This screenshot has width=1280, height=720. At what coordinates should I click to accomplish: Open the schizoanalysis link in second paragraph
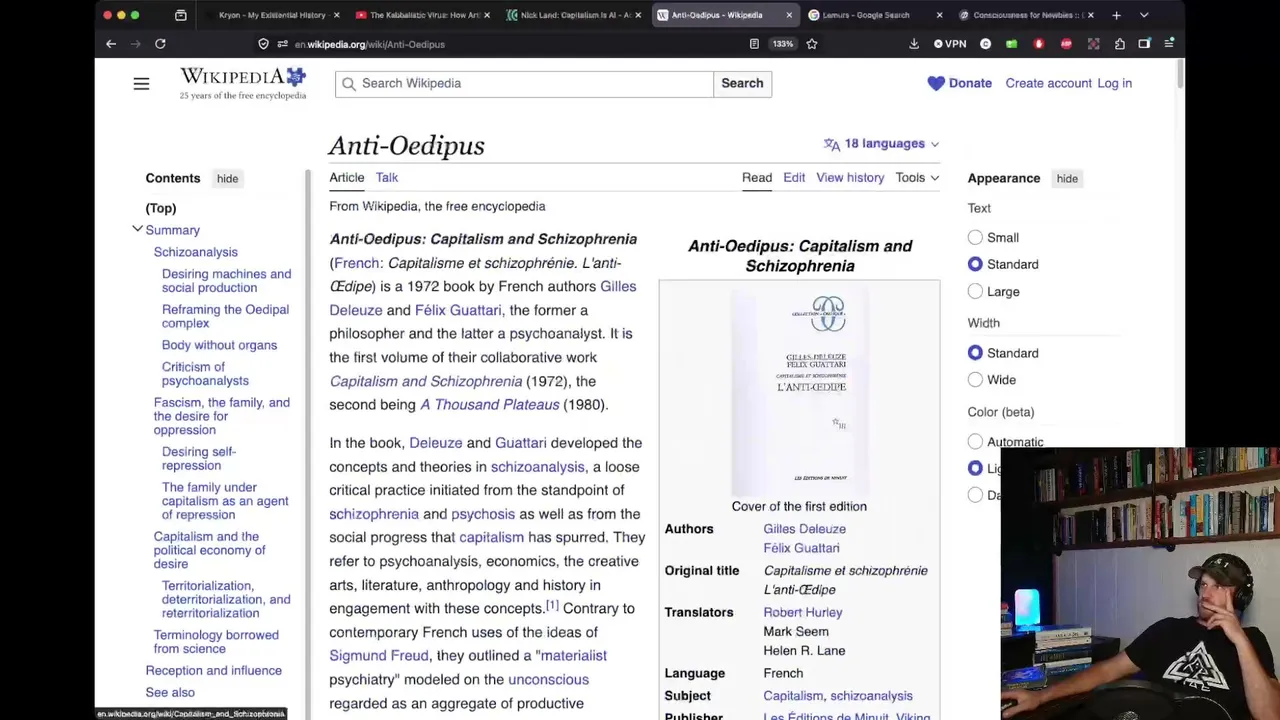coord(537,467)
